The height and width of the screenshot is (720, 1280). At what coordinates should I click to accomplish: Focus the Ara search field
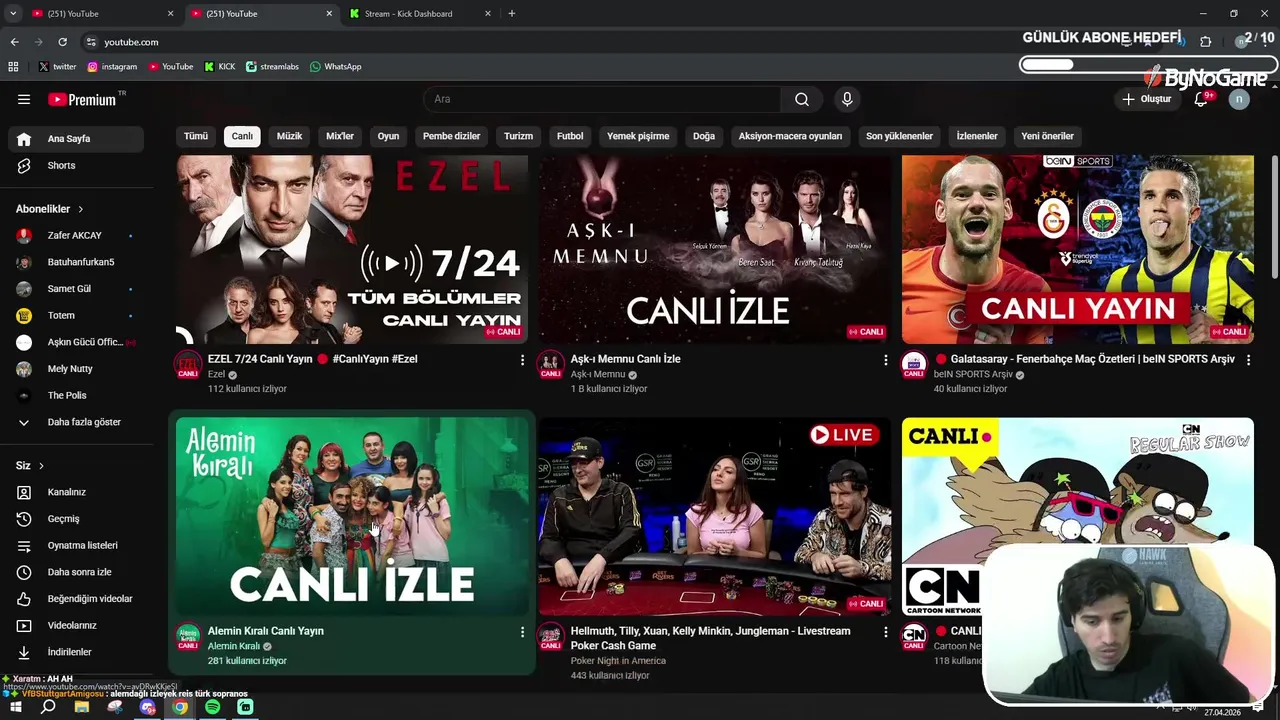point(602,99)
